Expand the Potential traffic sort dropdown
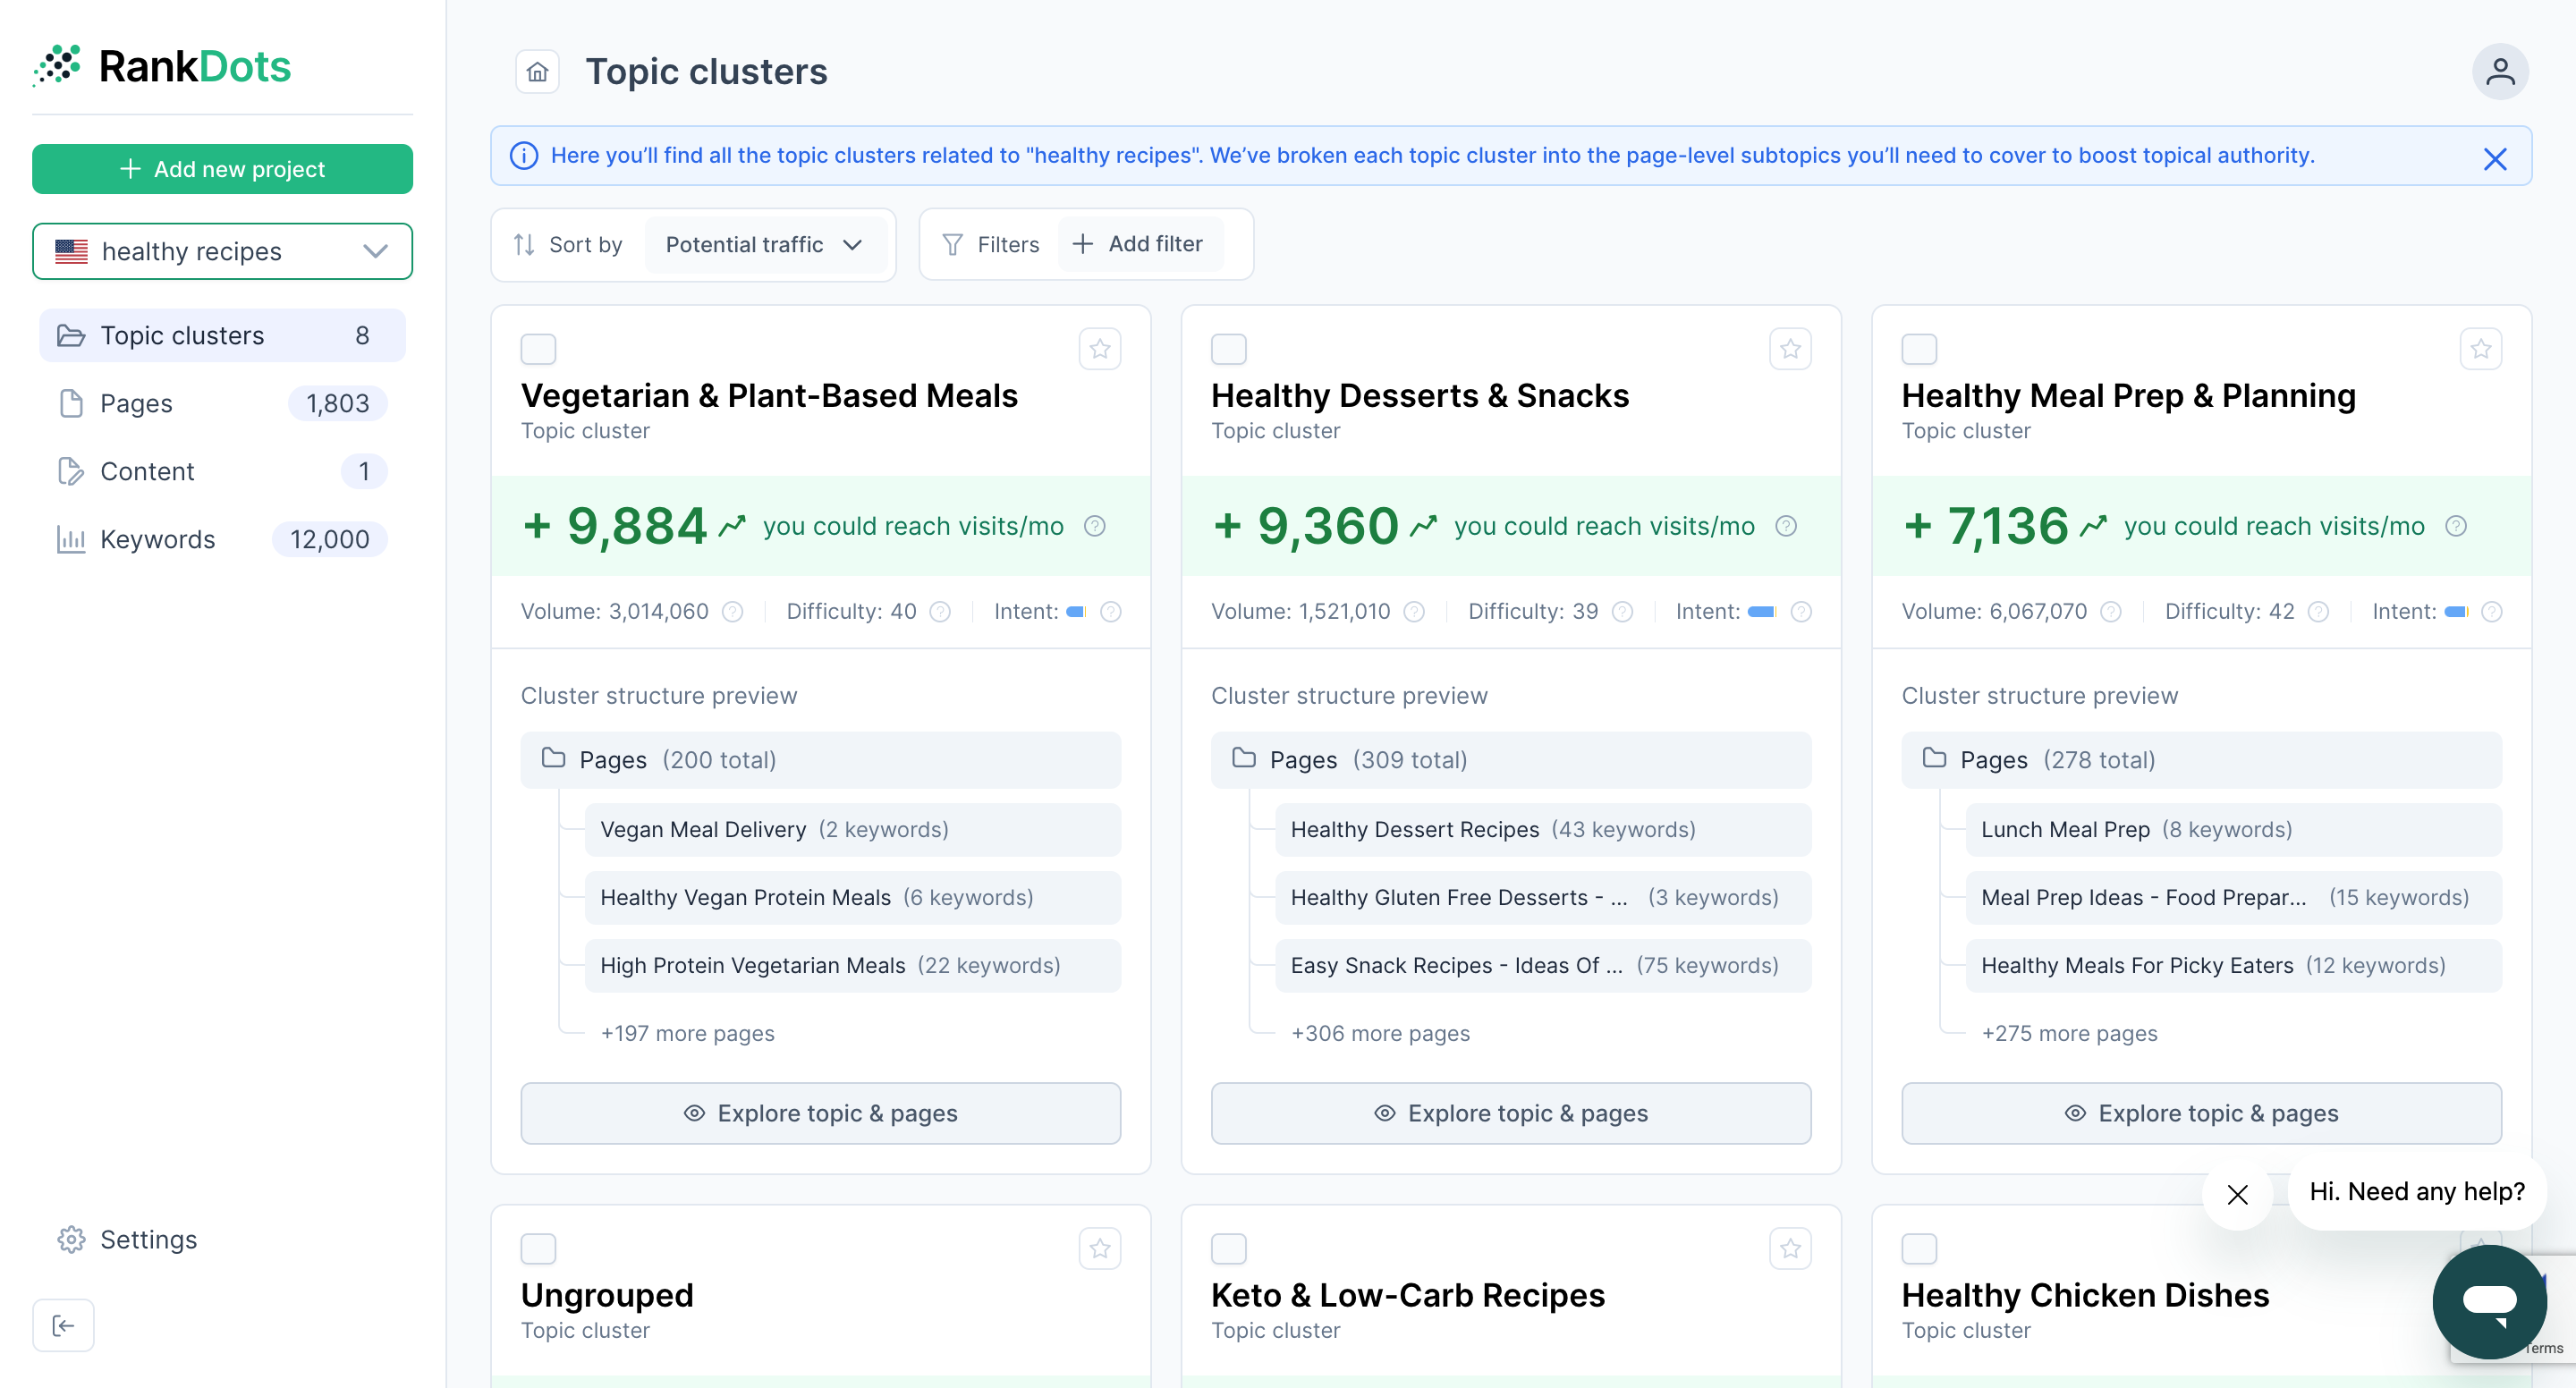This screenshot has width=2576, height=1388. click(x=764, y=245)
